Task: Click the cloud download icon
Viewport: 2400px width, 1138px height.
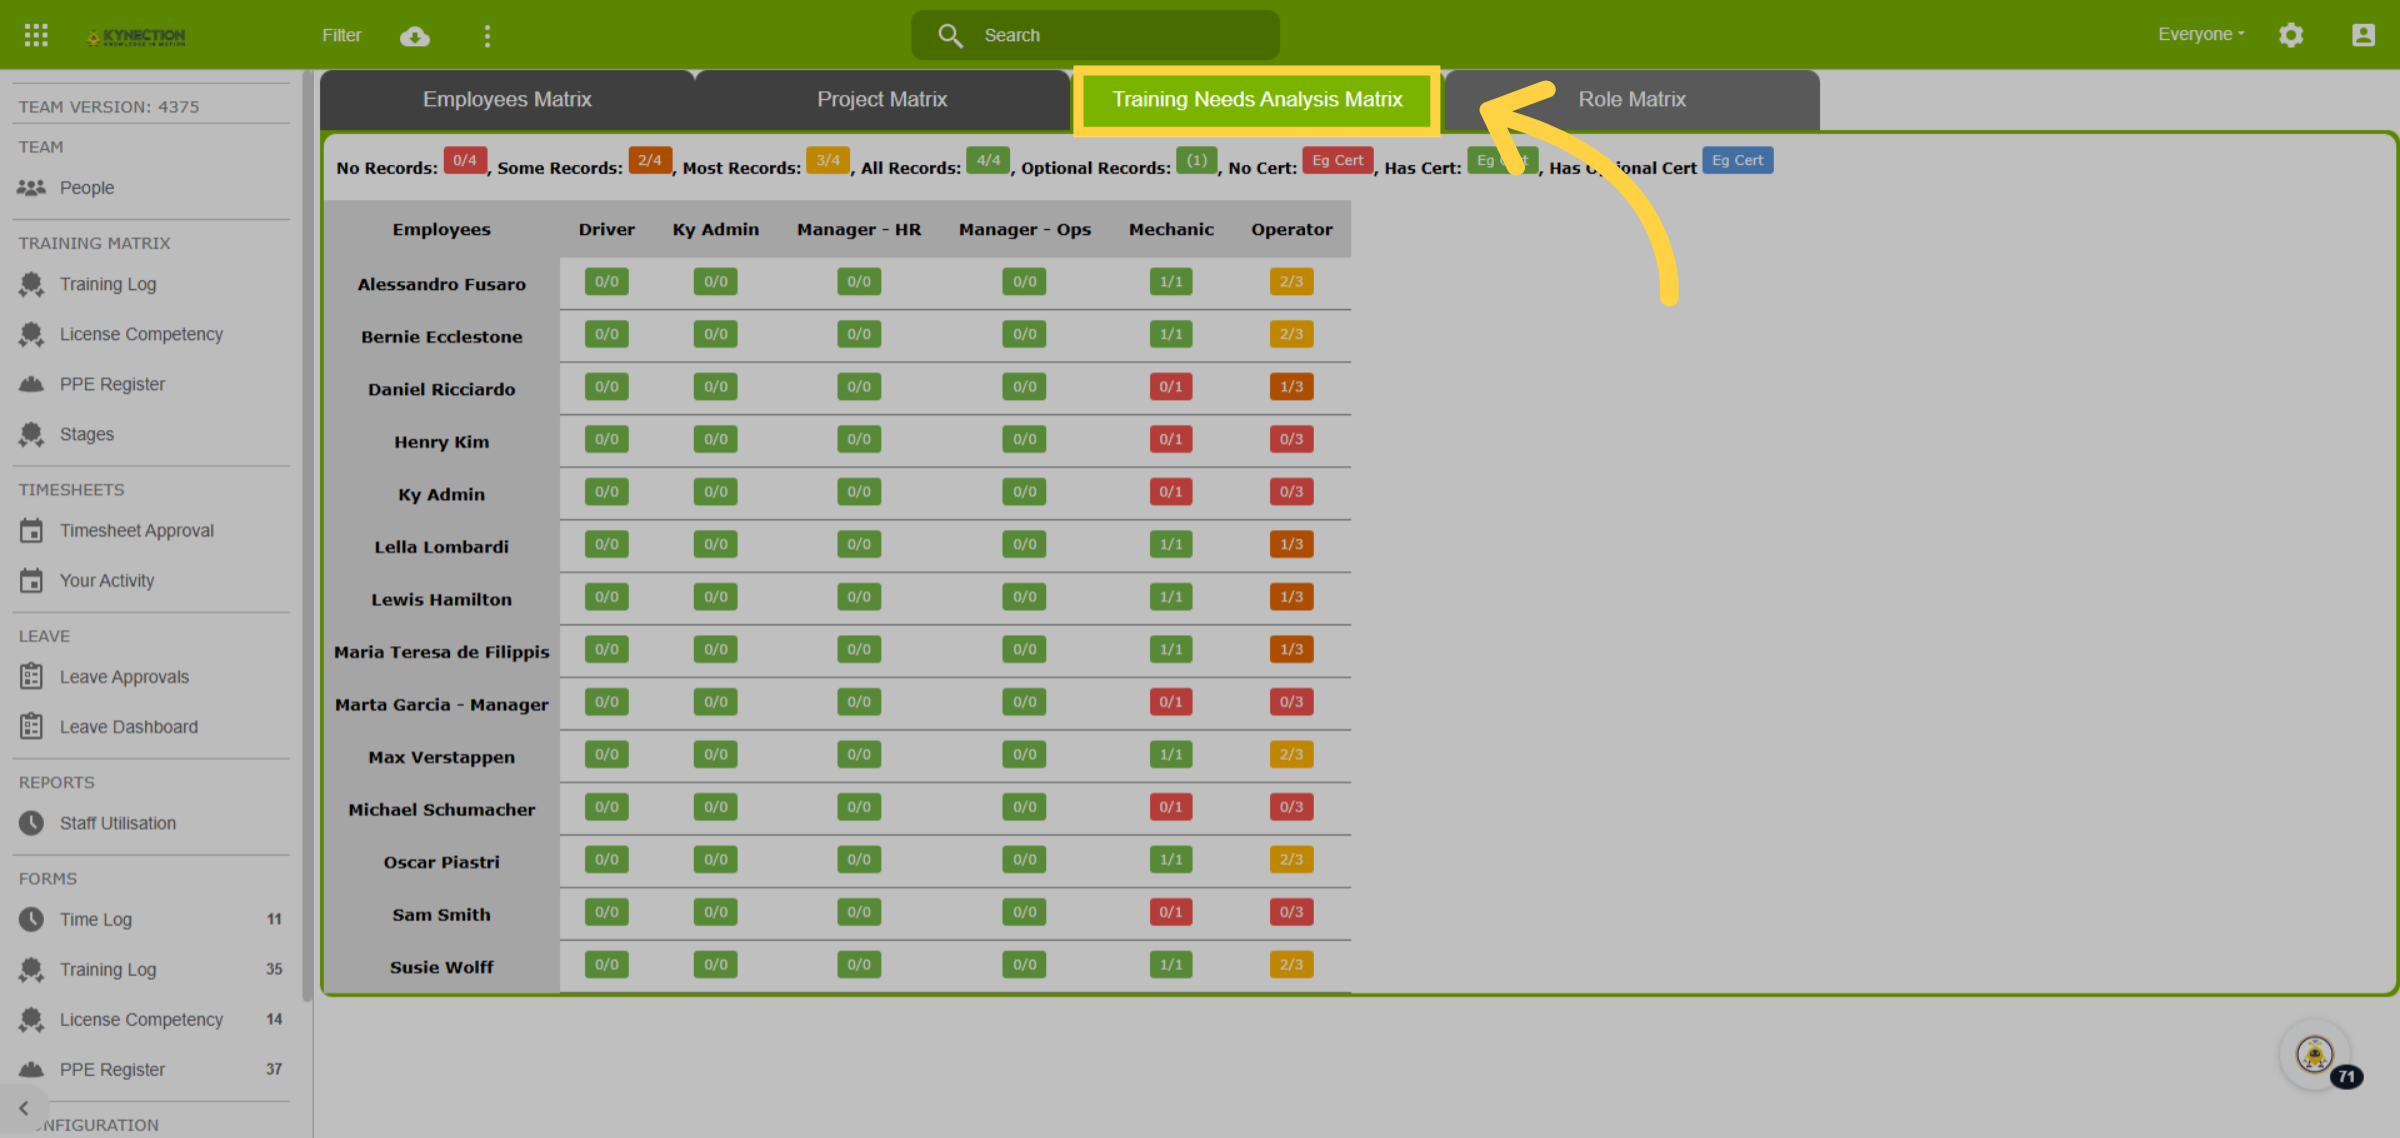Action: point(415,36)
